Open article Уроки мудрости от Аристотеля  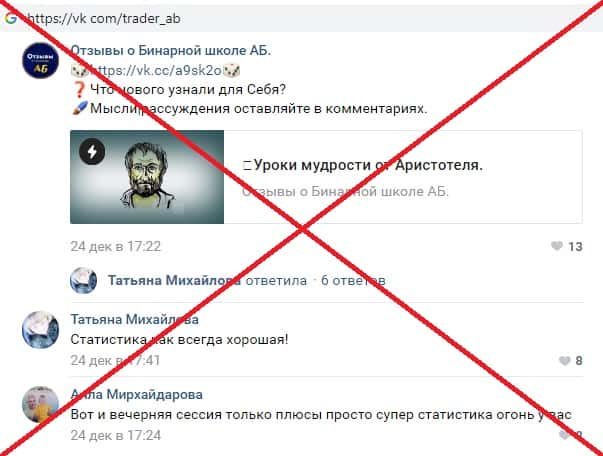363,165
